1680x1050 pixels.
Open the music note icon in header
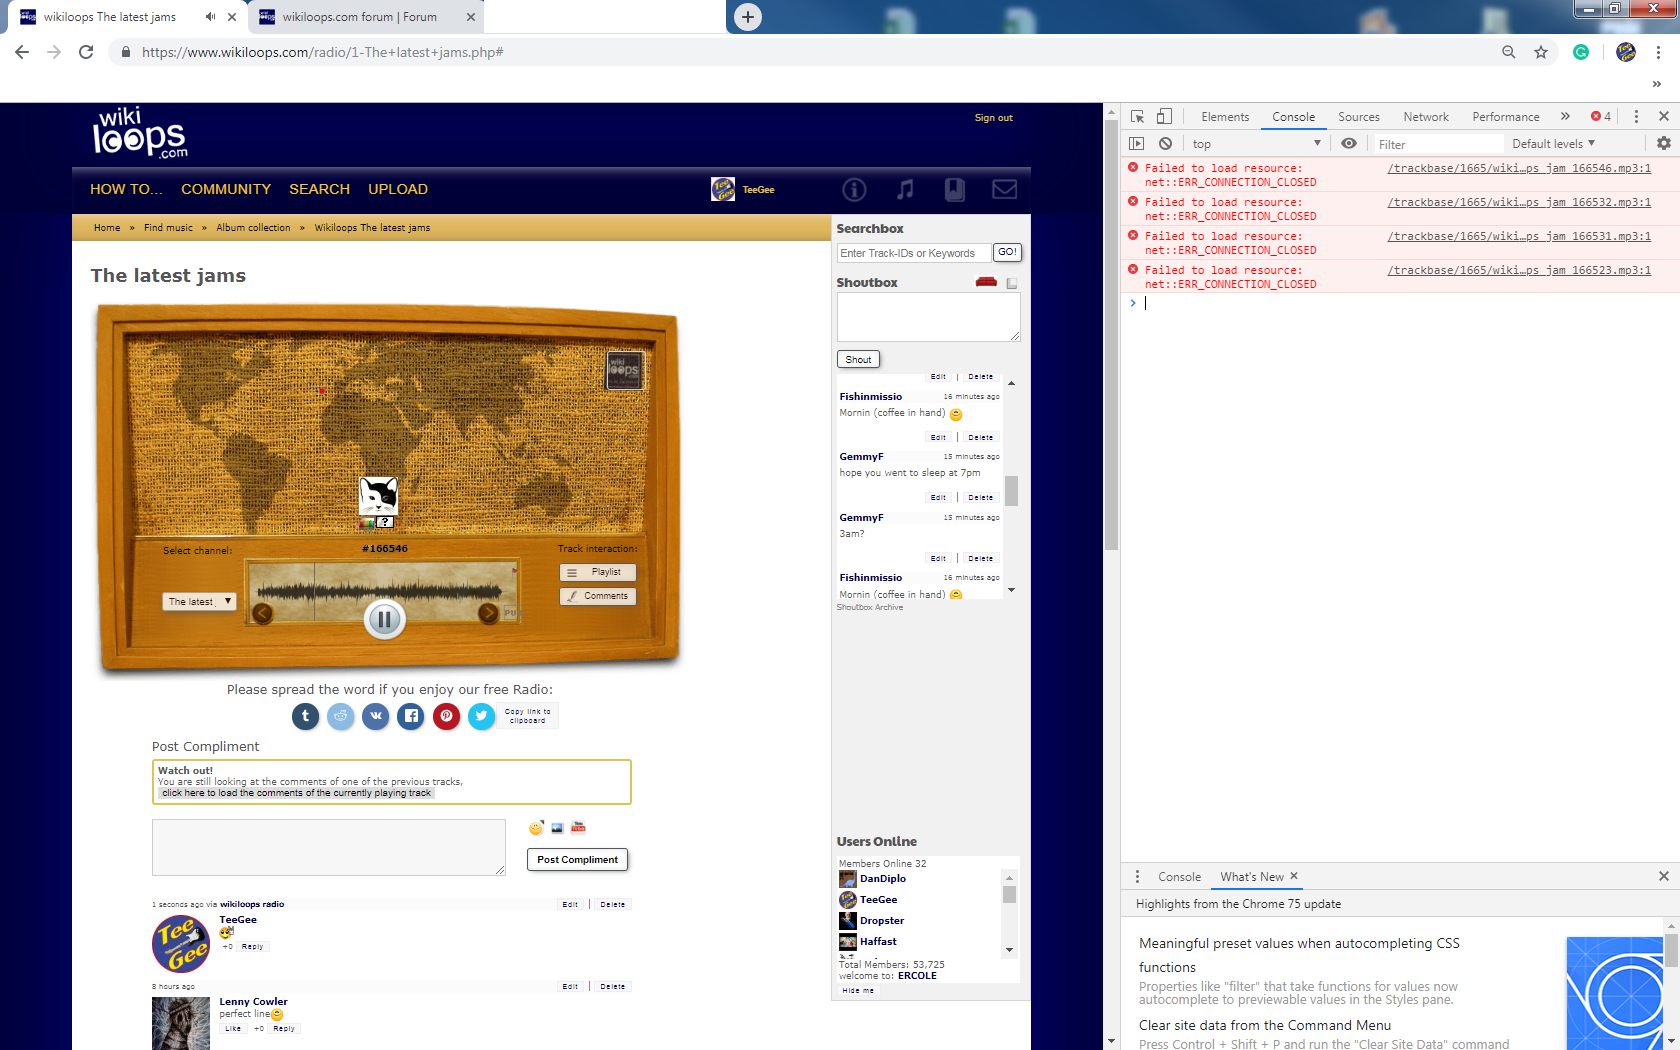(x=905, y=189)
